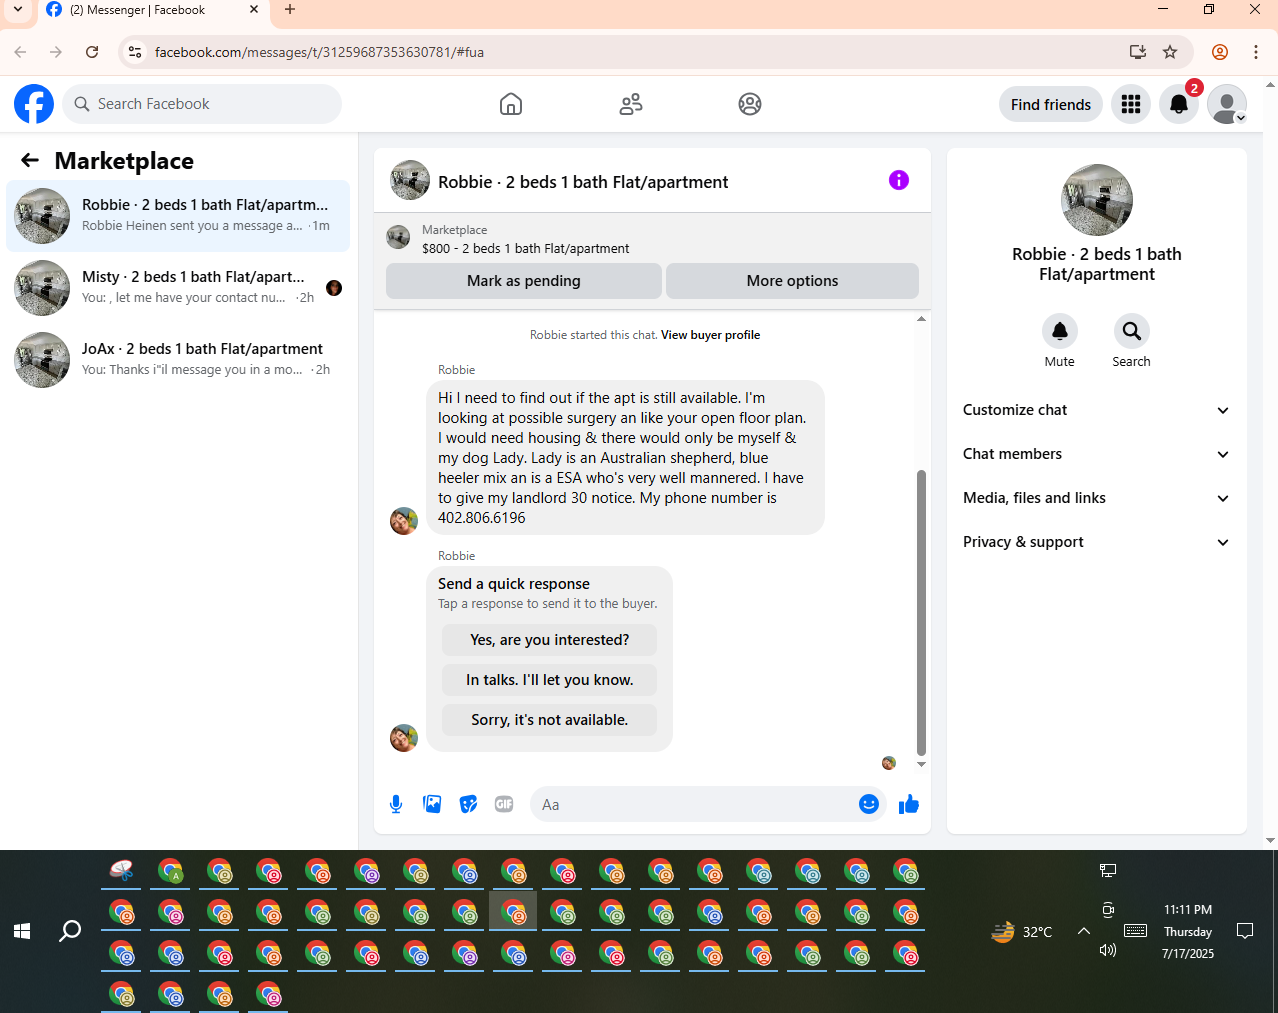Viewport: 1278px width, 1013px height.
Task: Open the Windows Start menu
Action: [x=22, y=931]
